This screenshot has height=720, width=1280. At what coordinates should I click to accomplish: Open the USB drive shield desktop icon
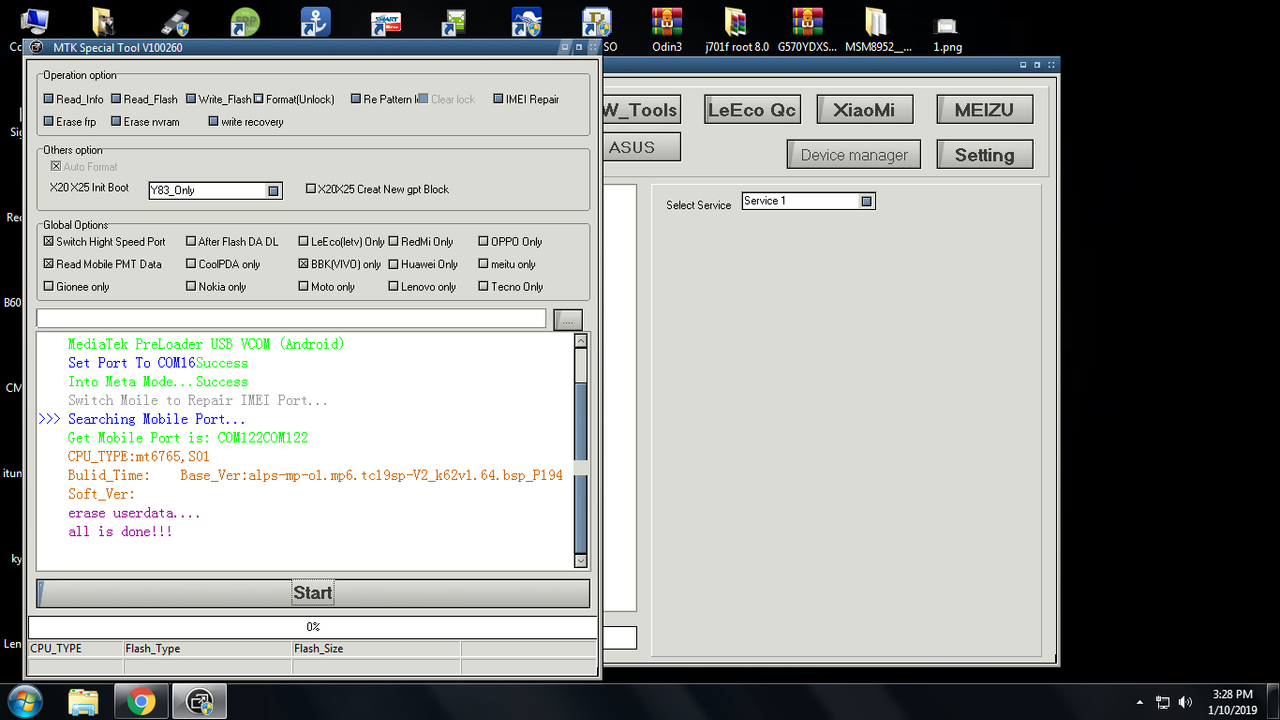(175, 22)
